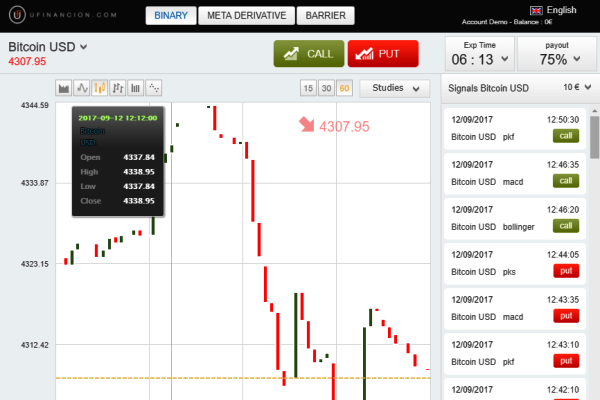Click the red PUT button
The height and width of the screenshot is (400, 600).
pos(383,54)
